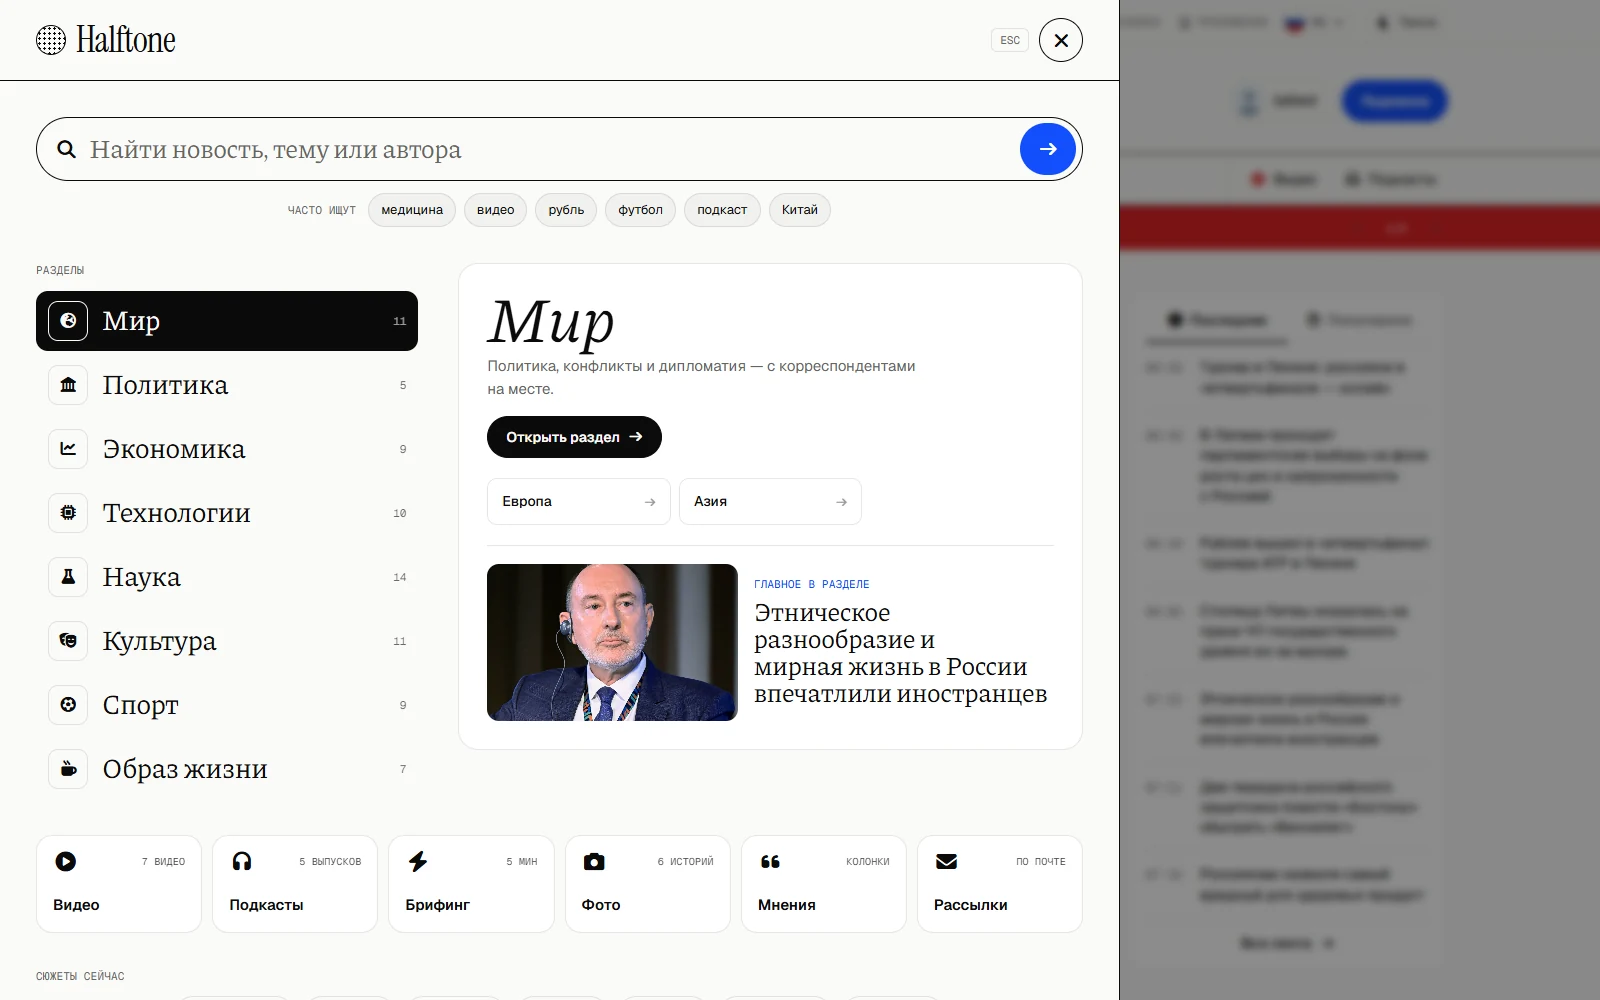The height and width of the screenshot is (1000, 1600).
Task: Click the magnifier icon in search bar
Action: pyautogui.click(x=67, y=149)
